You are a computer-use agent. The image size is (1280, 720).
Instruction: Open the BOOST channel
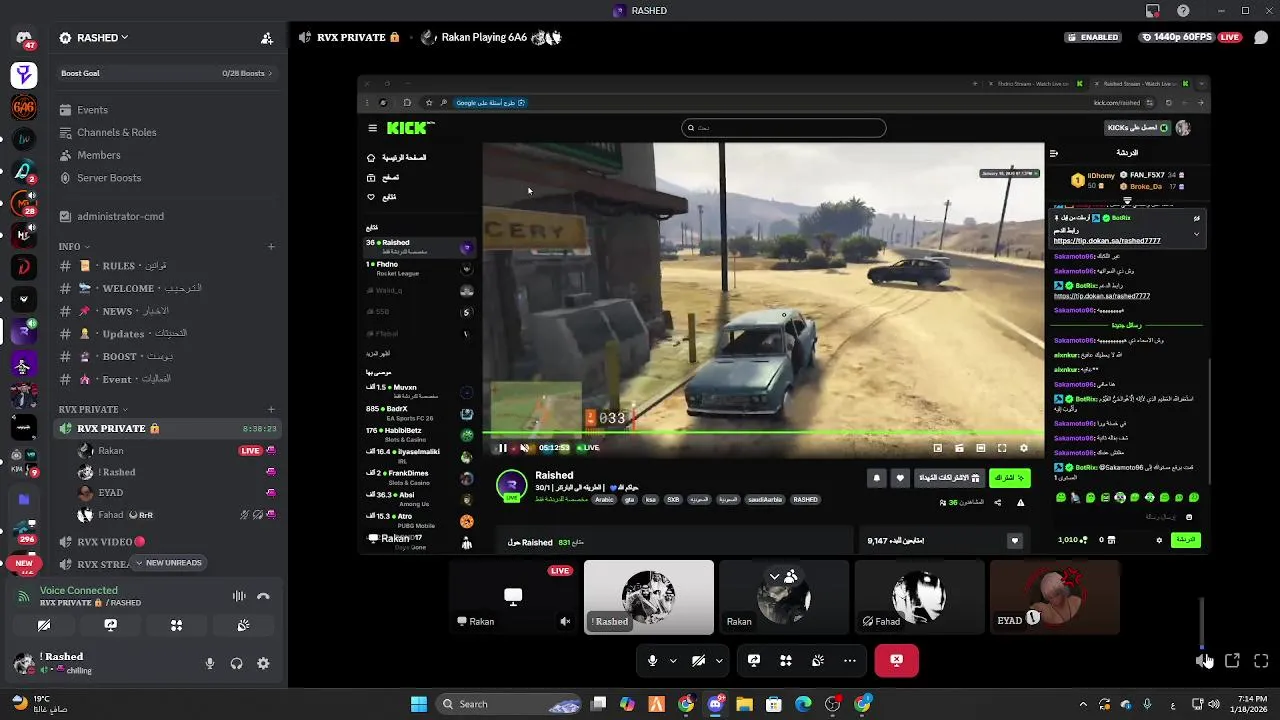click(x=166, y=356)
